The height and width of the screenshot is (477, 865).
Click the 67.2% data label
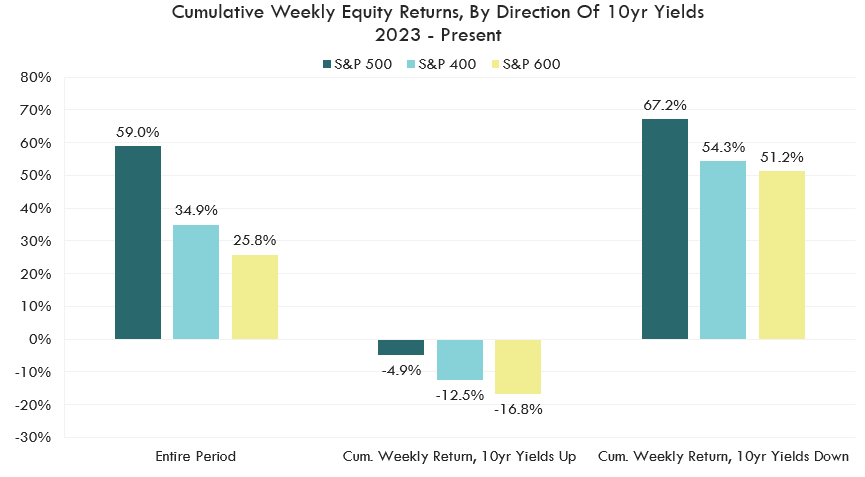point(665,104)
